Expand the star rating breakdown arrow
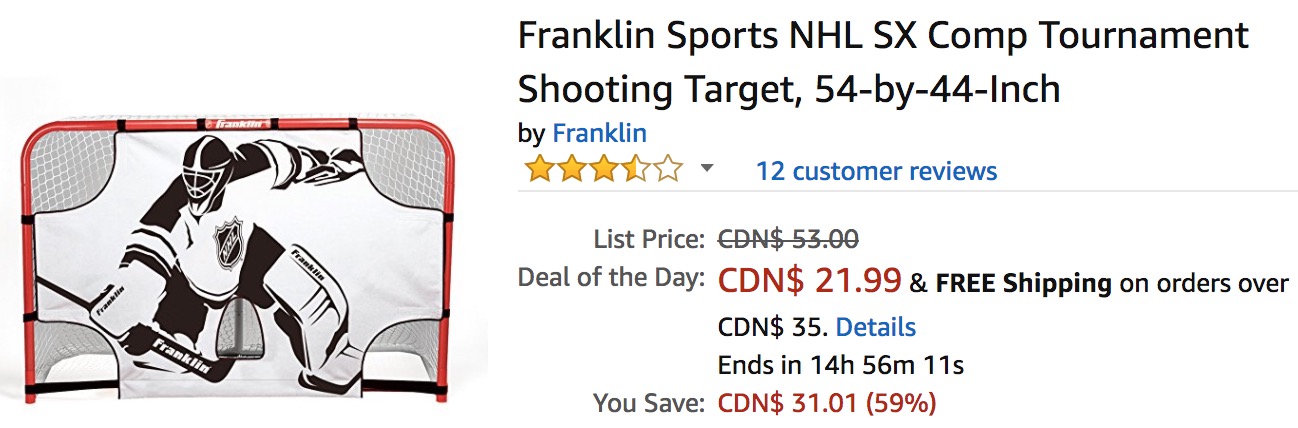Viewport: 1298px width, 428px height. pos(707,169)
